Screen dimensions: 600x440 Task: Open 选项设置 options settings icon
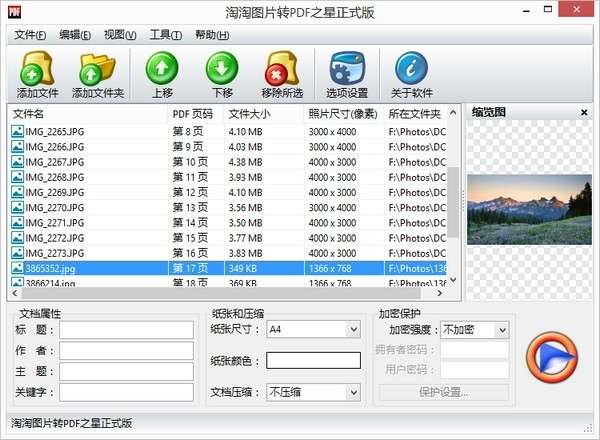[347, 75]
